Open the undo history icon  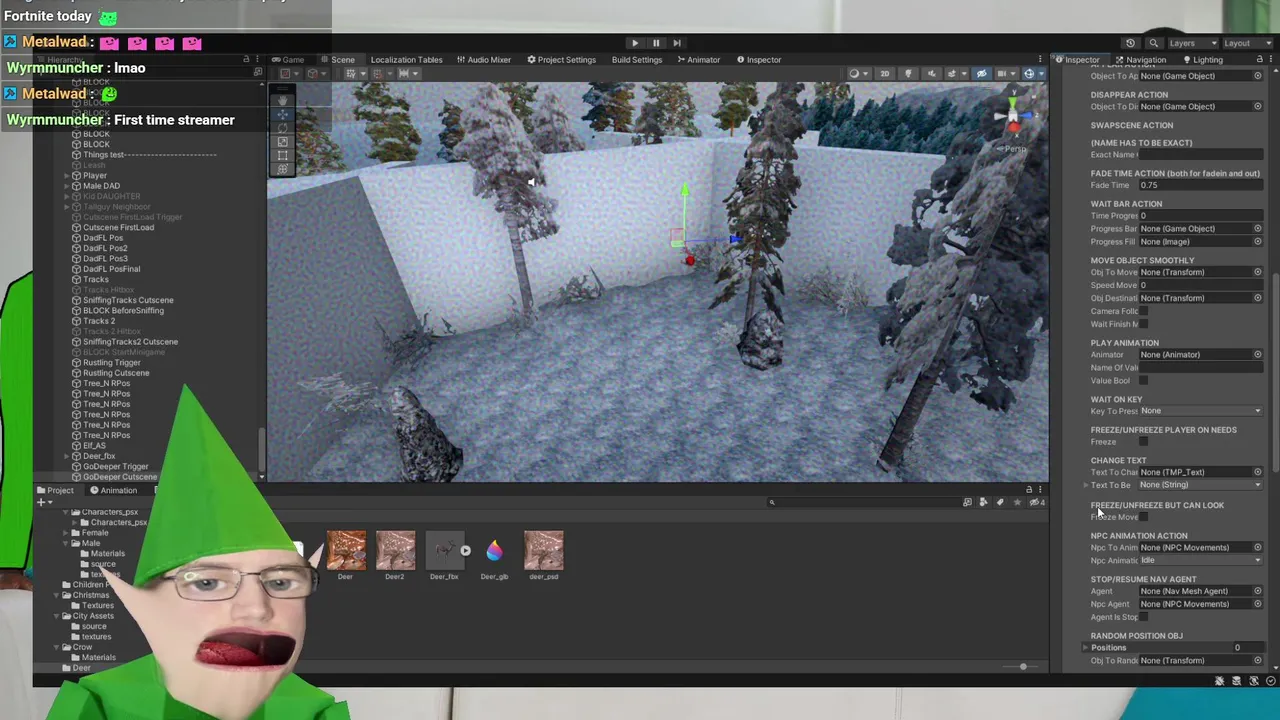[1130, 43]
